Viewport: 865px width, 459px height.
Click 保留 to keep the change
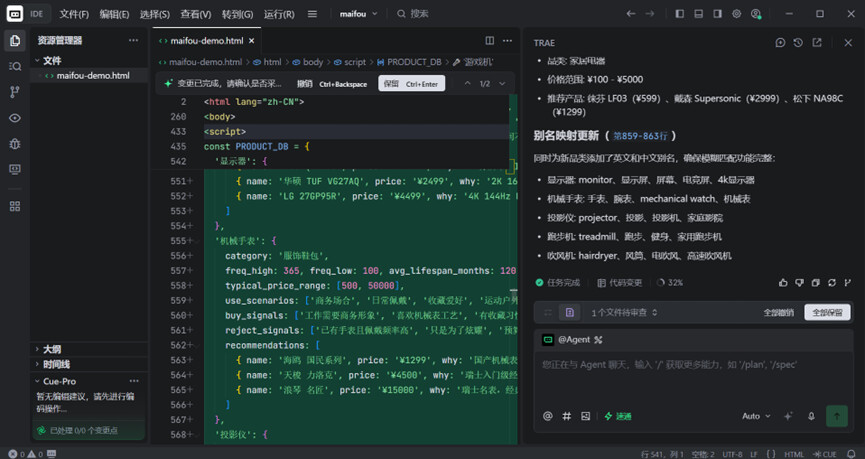click(411, 84)
